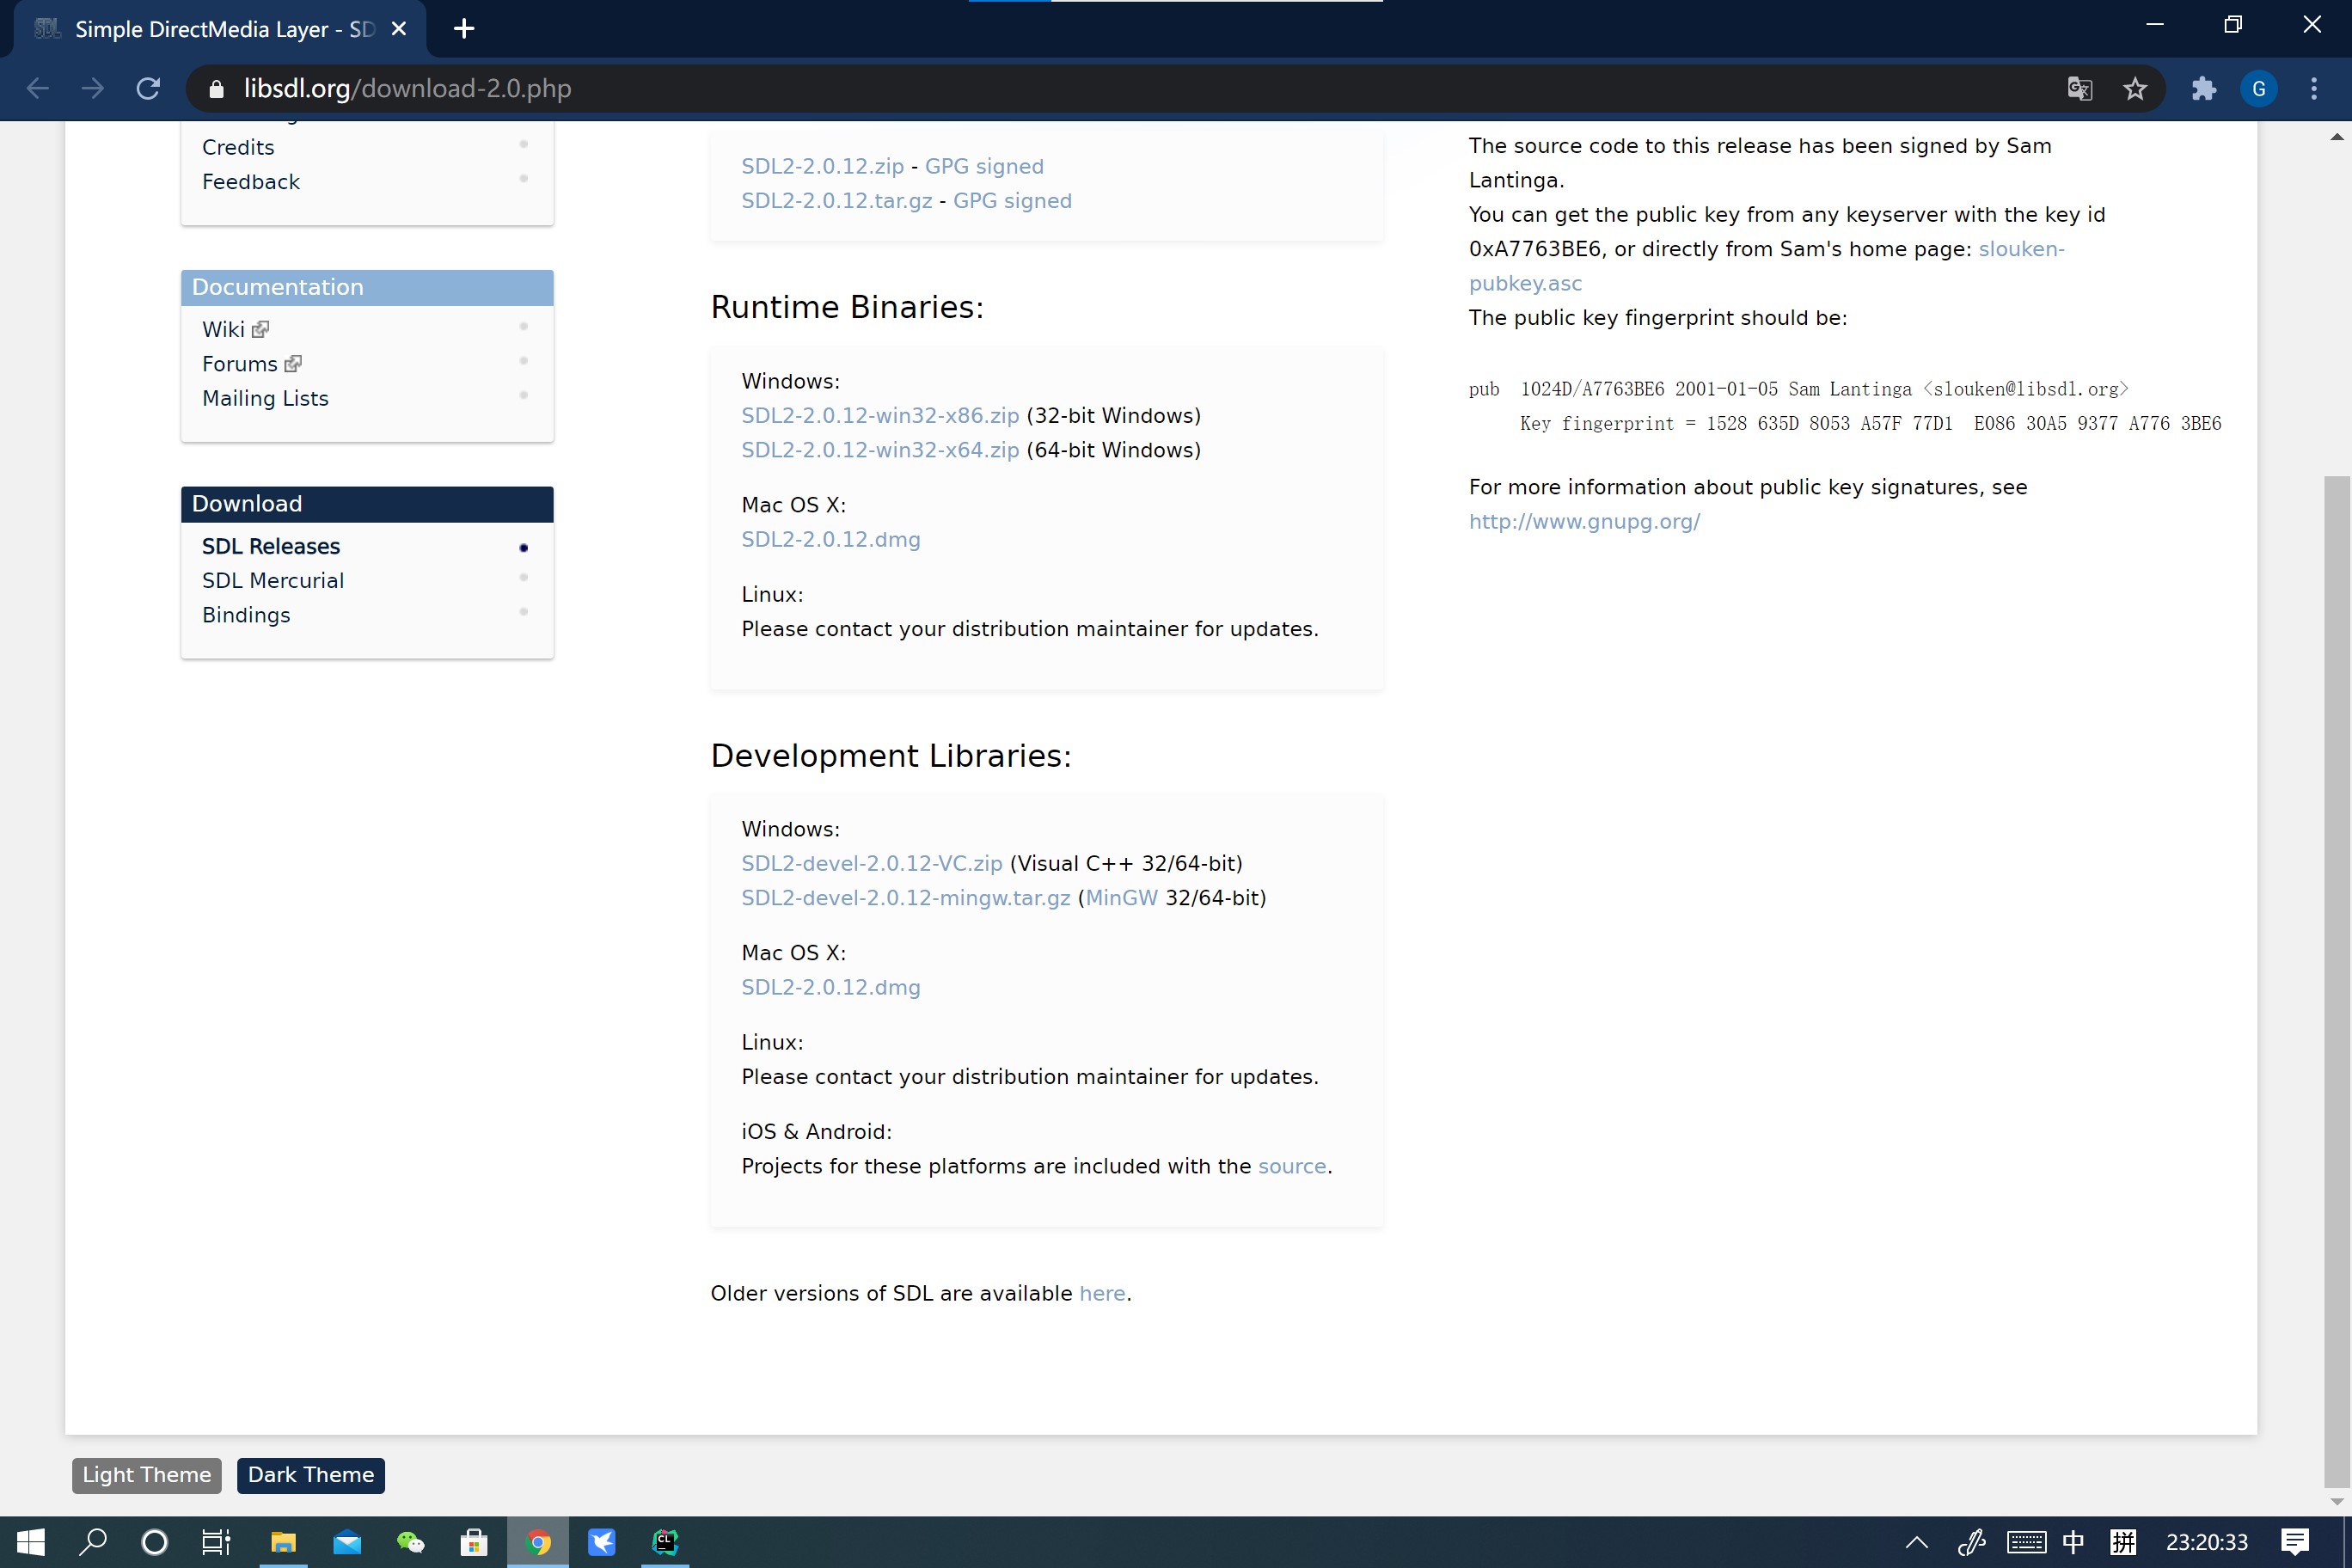
Task: Click the address bar URL
Action: click(407, 88)
